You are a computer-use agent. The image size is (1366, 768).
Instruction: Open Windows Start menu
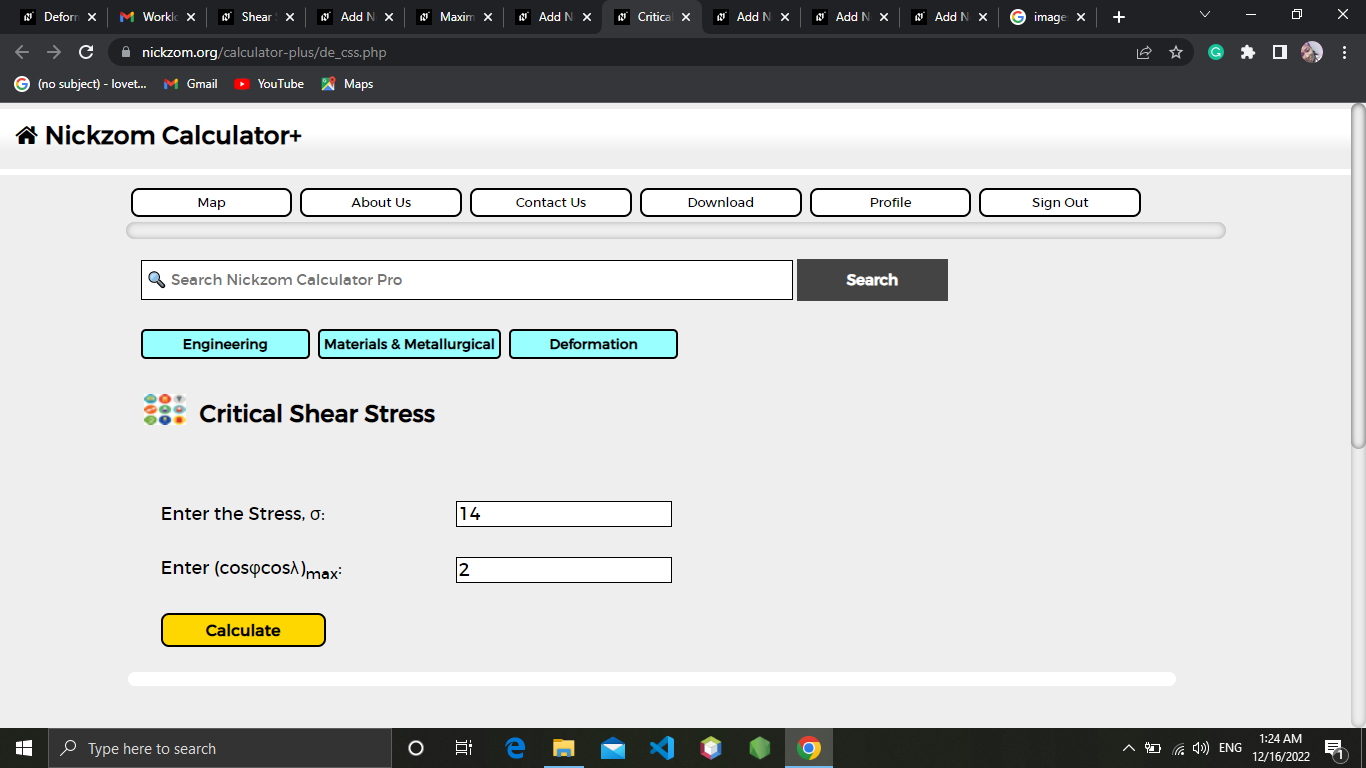[24, 748]
